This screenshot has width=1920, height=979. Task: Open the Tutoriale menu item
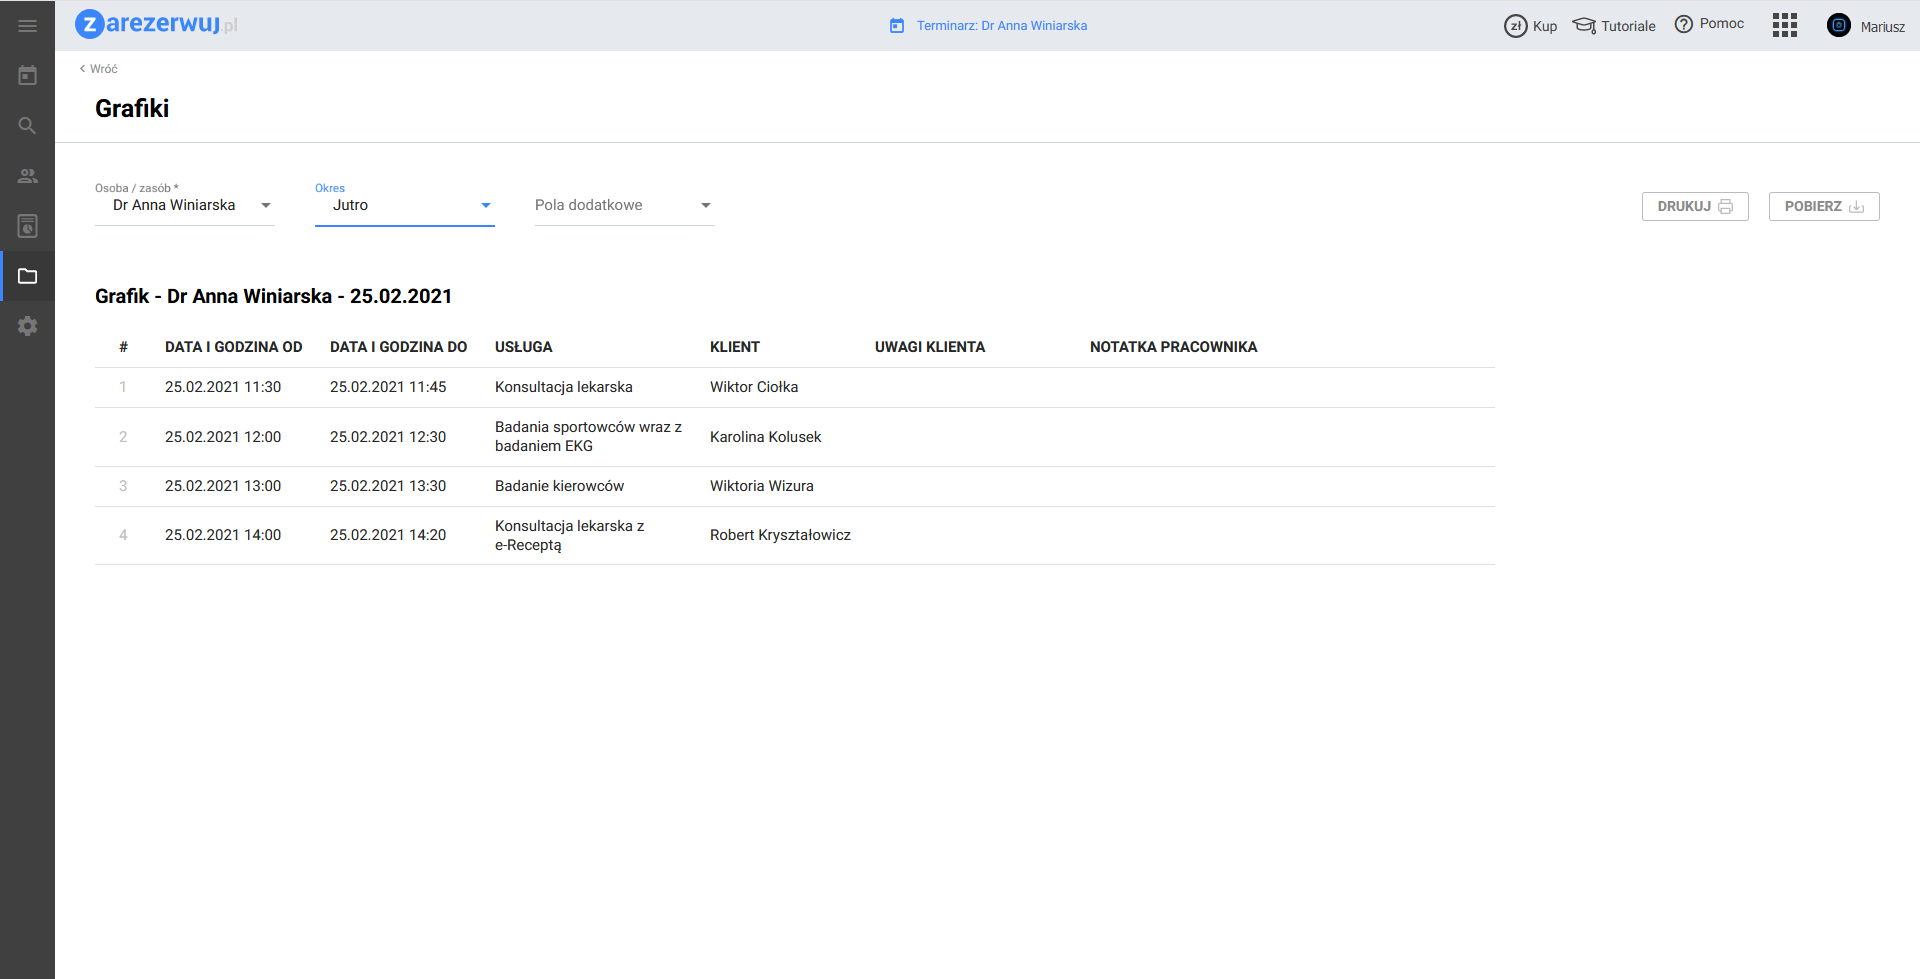[1614, 26]
